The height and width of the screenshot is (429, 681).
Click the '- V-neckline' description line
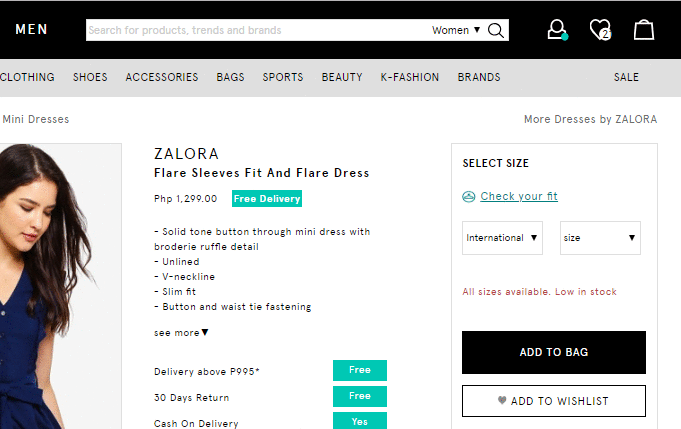pos(185,277)
